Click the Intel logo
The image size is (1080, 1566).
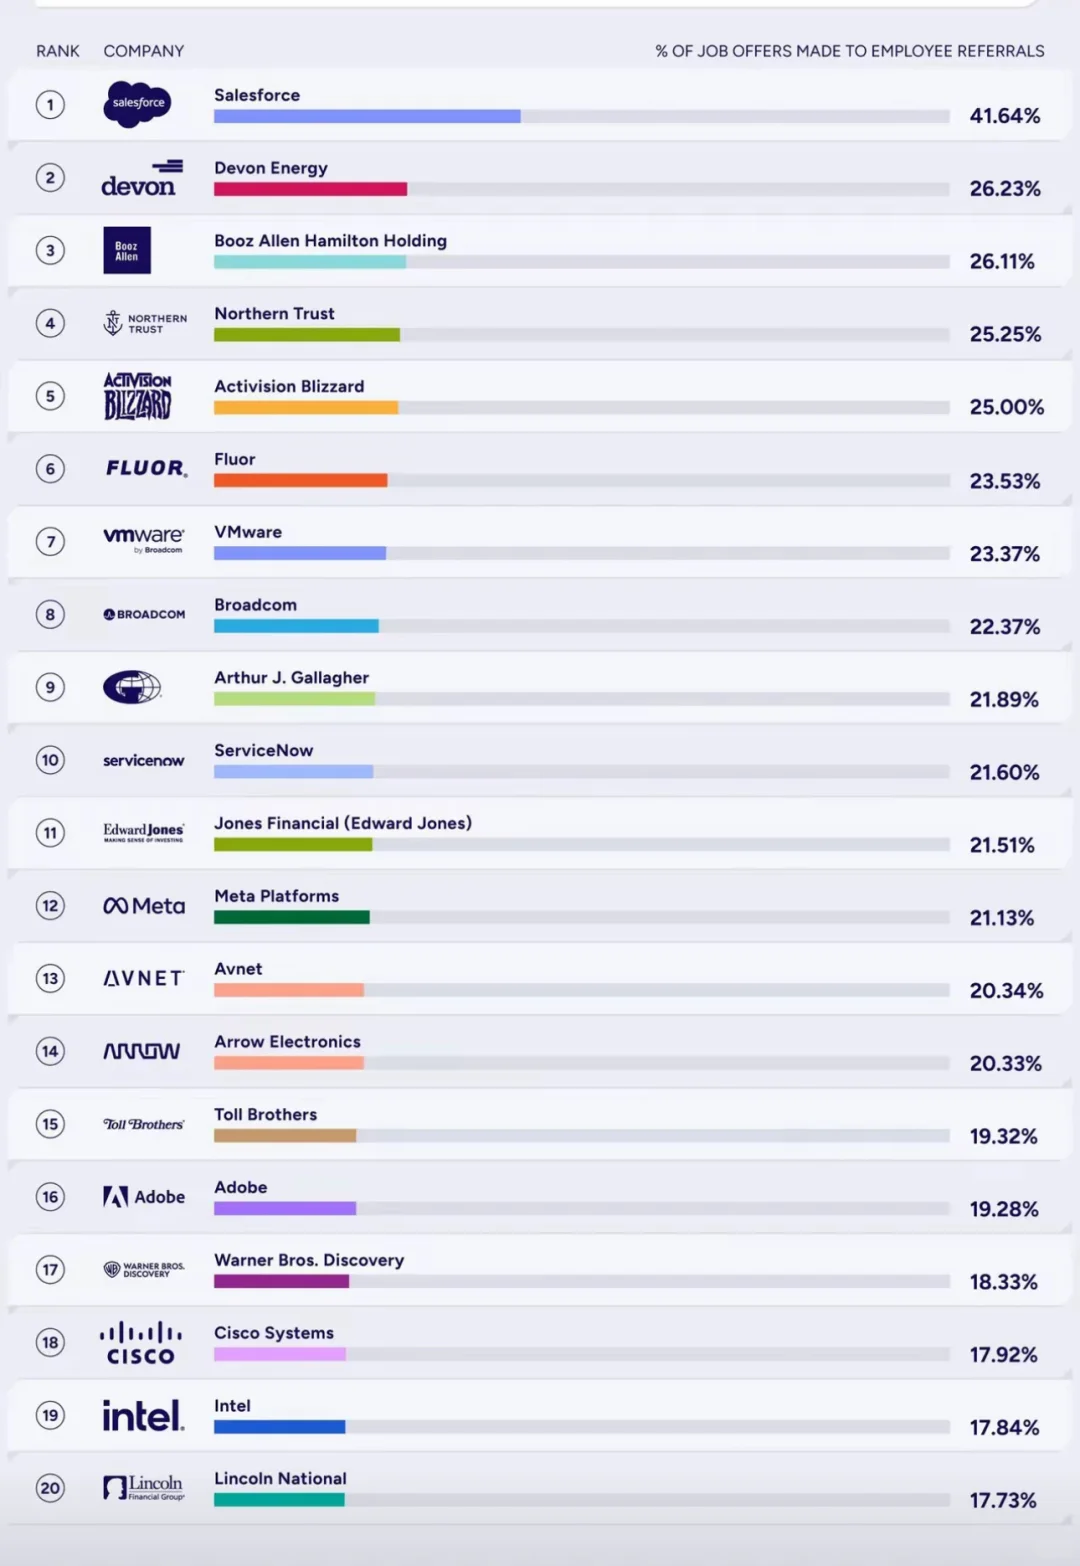point(143,1415)
